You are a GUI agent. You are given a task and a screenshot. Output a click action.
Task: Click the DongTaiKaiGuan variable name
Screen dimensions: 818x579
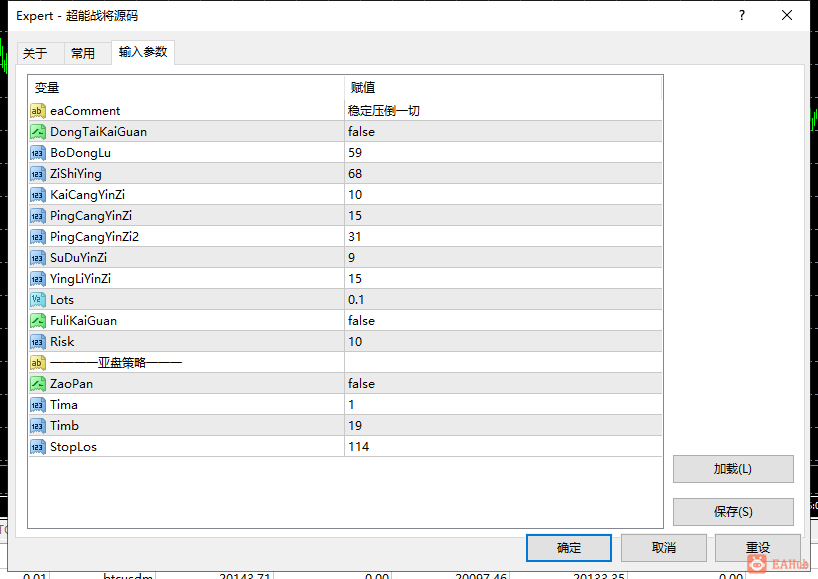tap(99, 131)
